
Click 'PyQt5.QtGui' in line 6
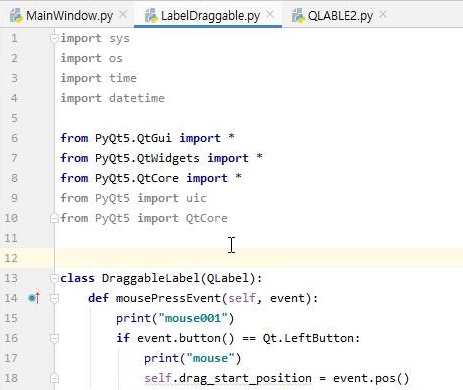[133, 138]
